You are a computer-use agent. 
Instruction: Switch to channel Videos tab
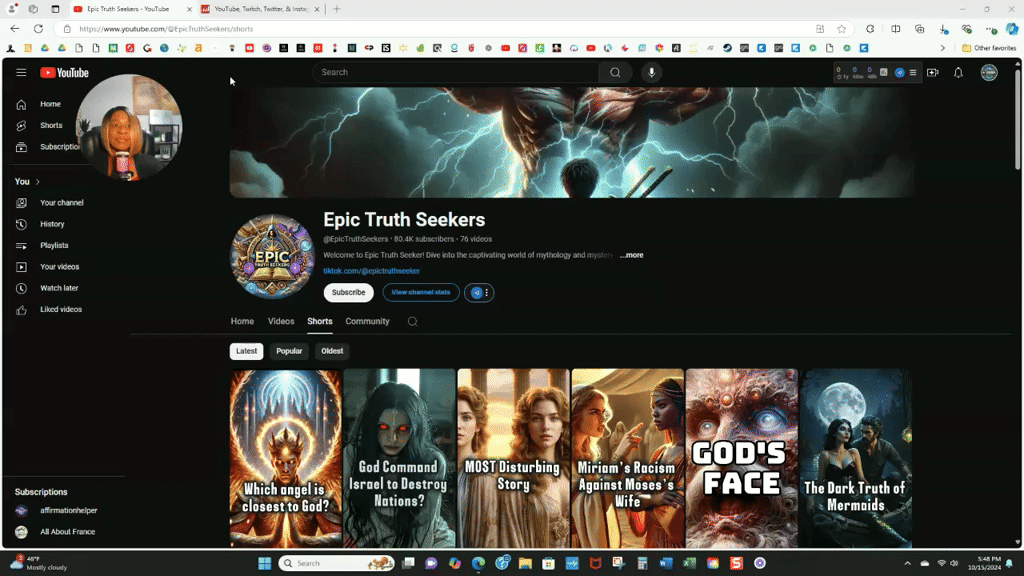[281, 321]
